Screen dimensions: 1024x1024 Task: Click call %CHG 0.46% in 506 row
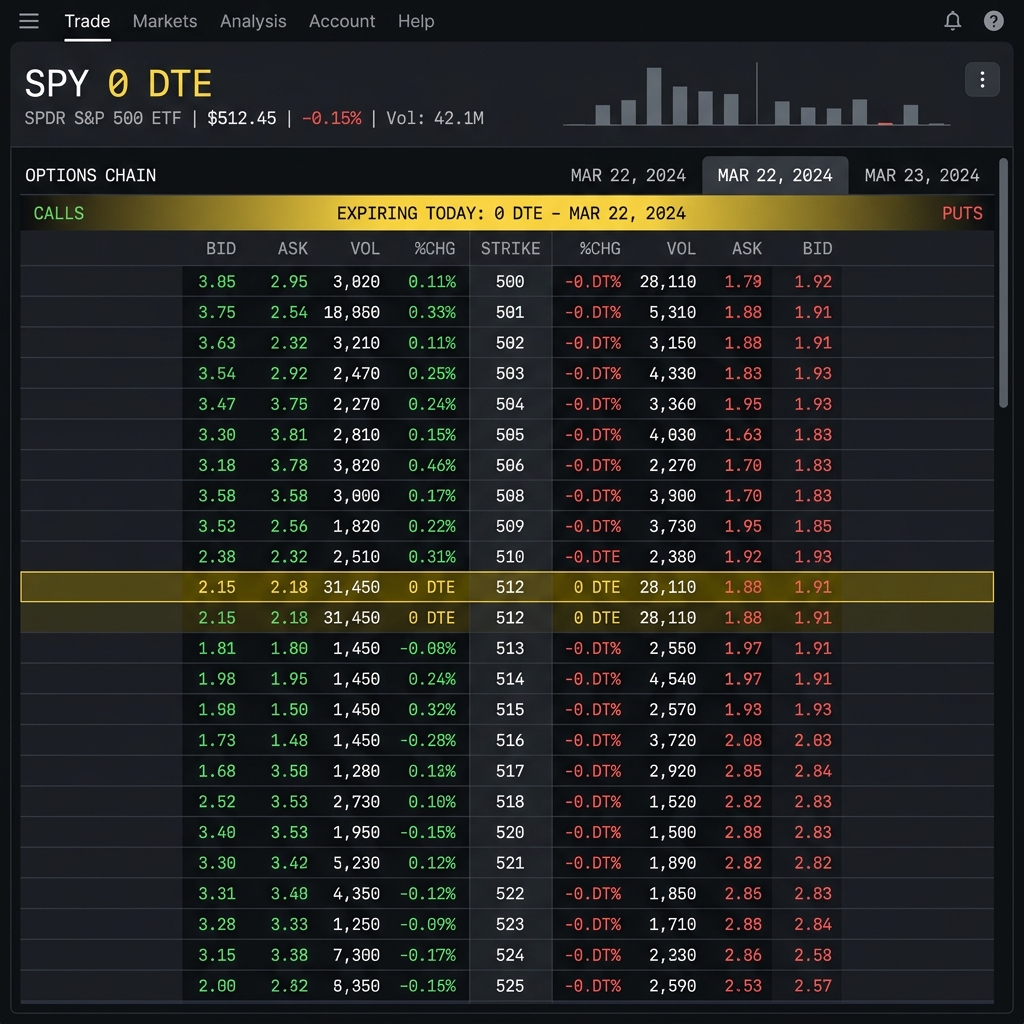(x=432, y=466)
